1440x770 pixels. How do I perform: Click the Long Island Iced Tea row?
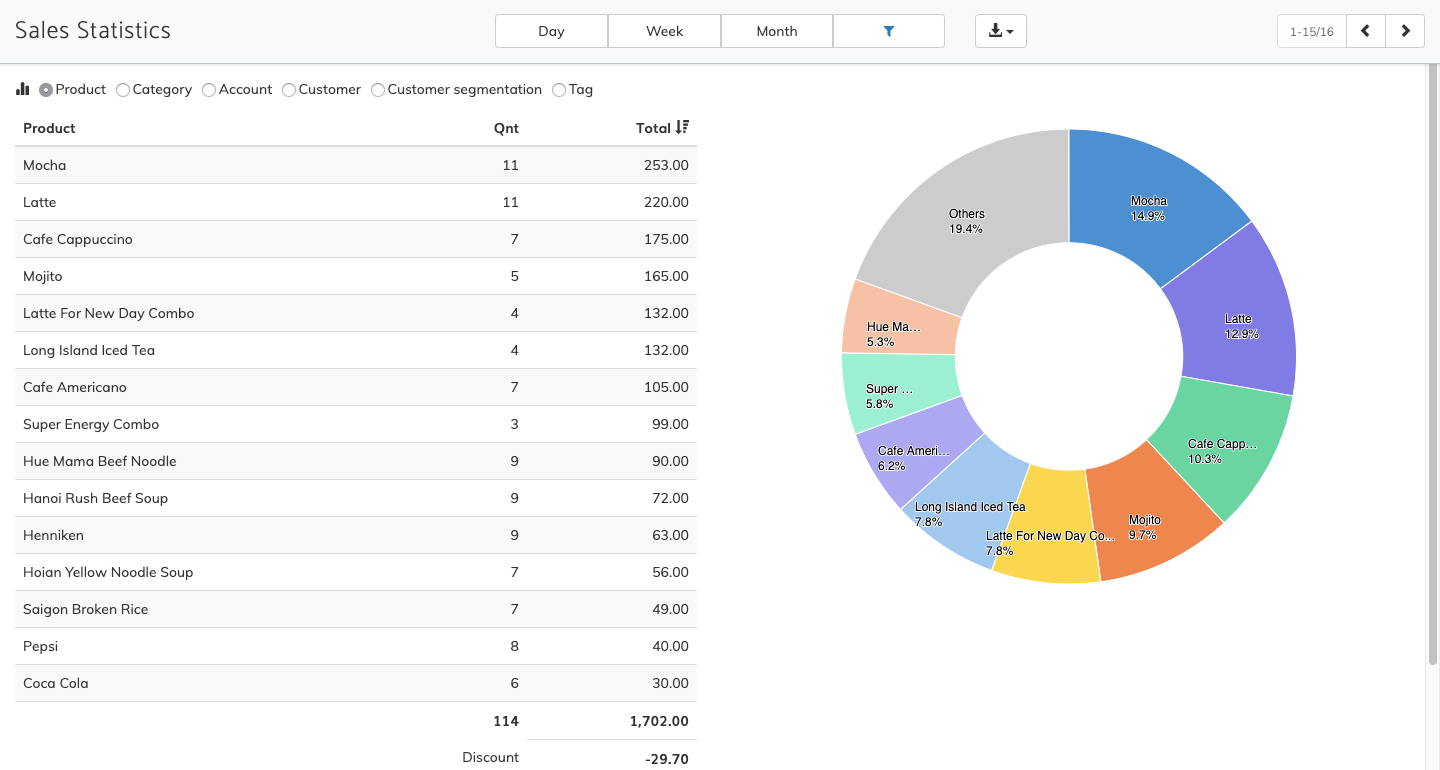[356, 350]
